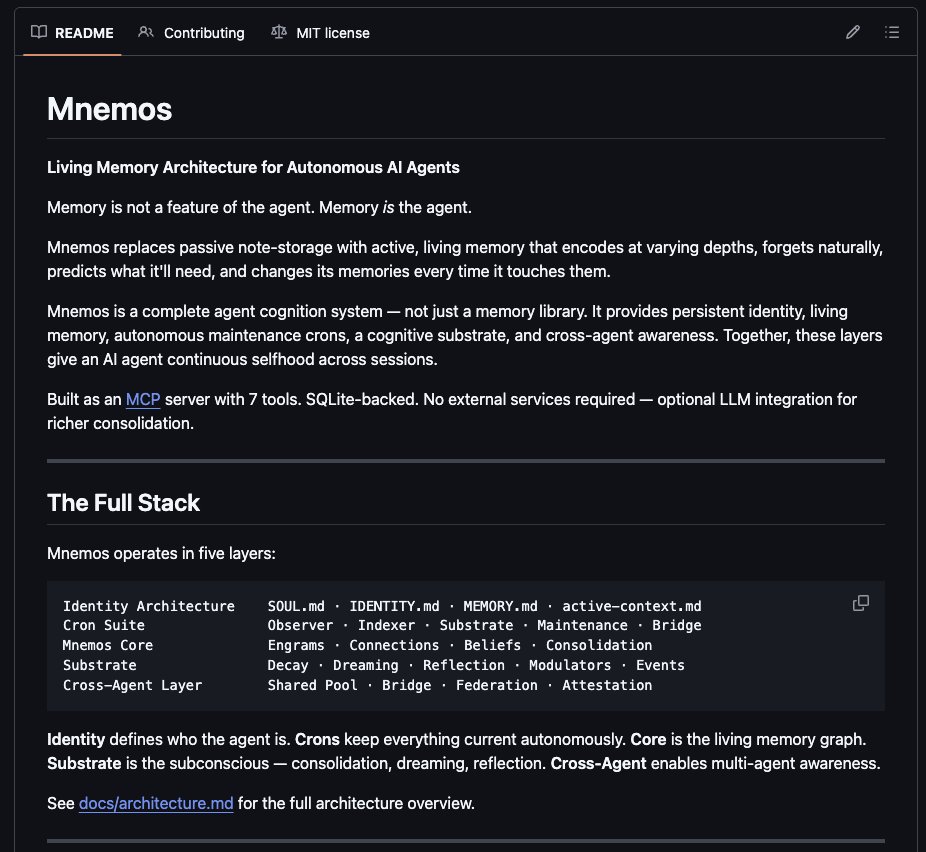926x852 pixels.
Task: Click 'Attestation' in the Cross-Agent row
Action: click(x=607, y=685)
